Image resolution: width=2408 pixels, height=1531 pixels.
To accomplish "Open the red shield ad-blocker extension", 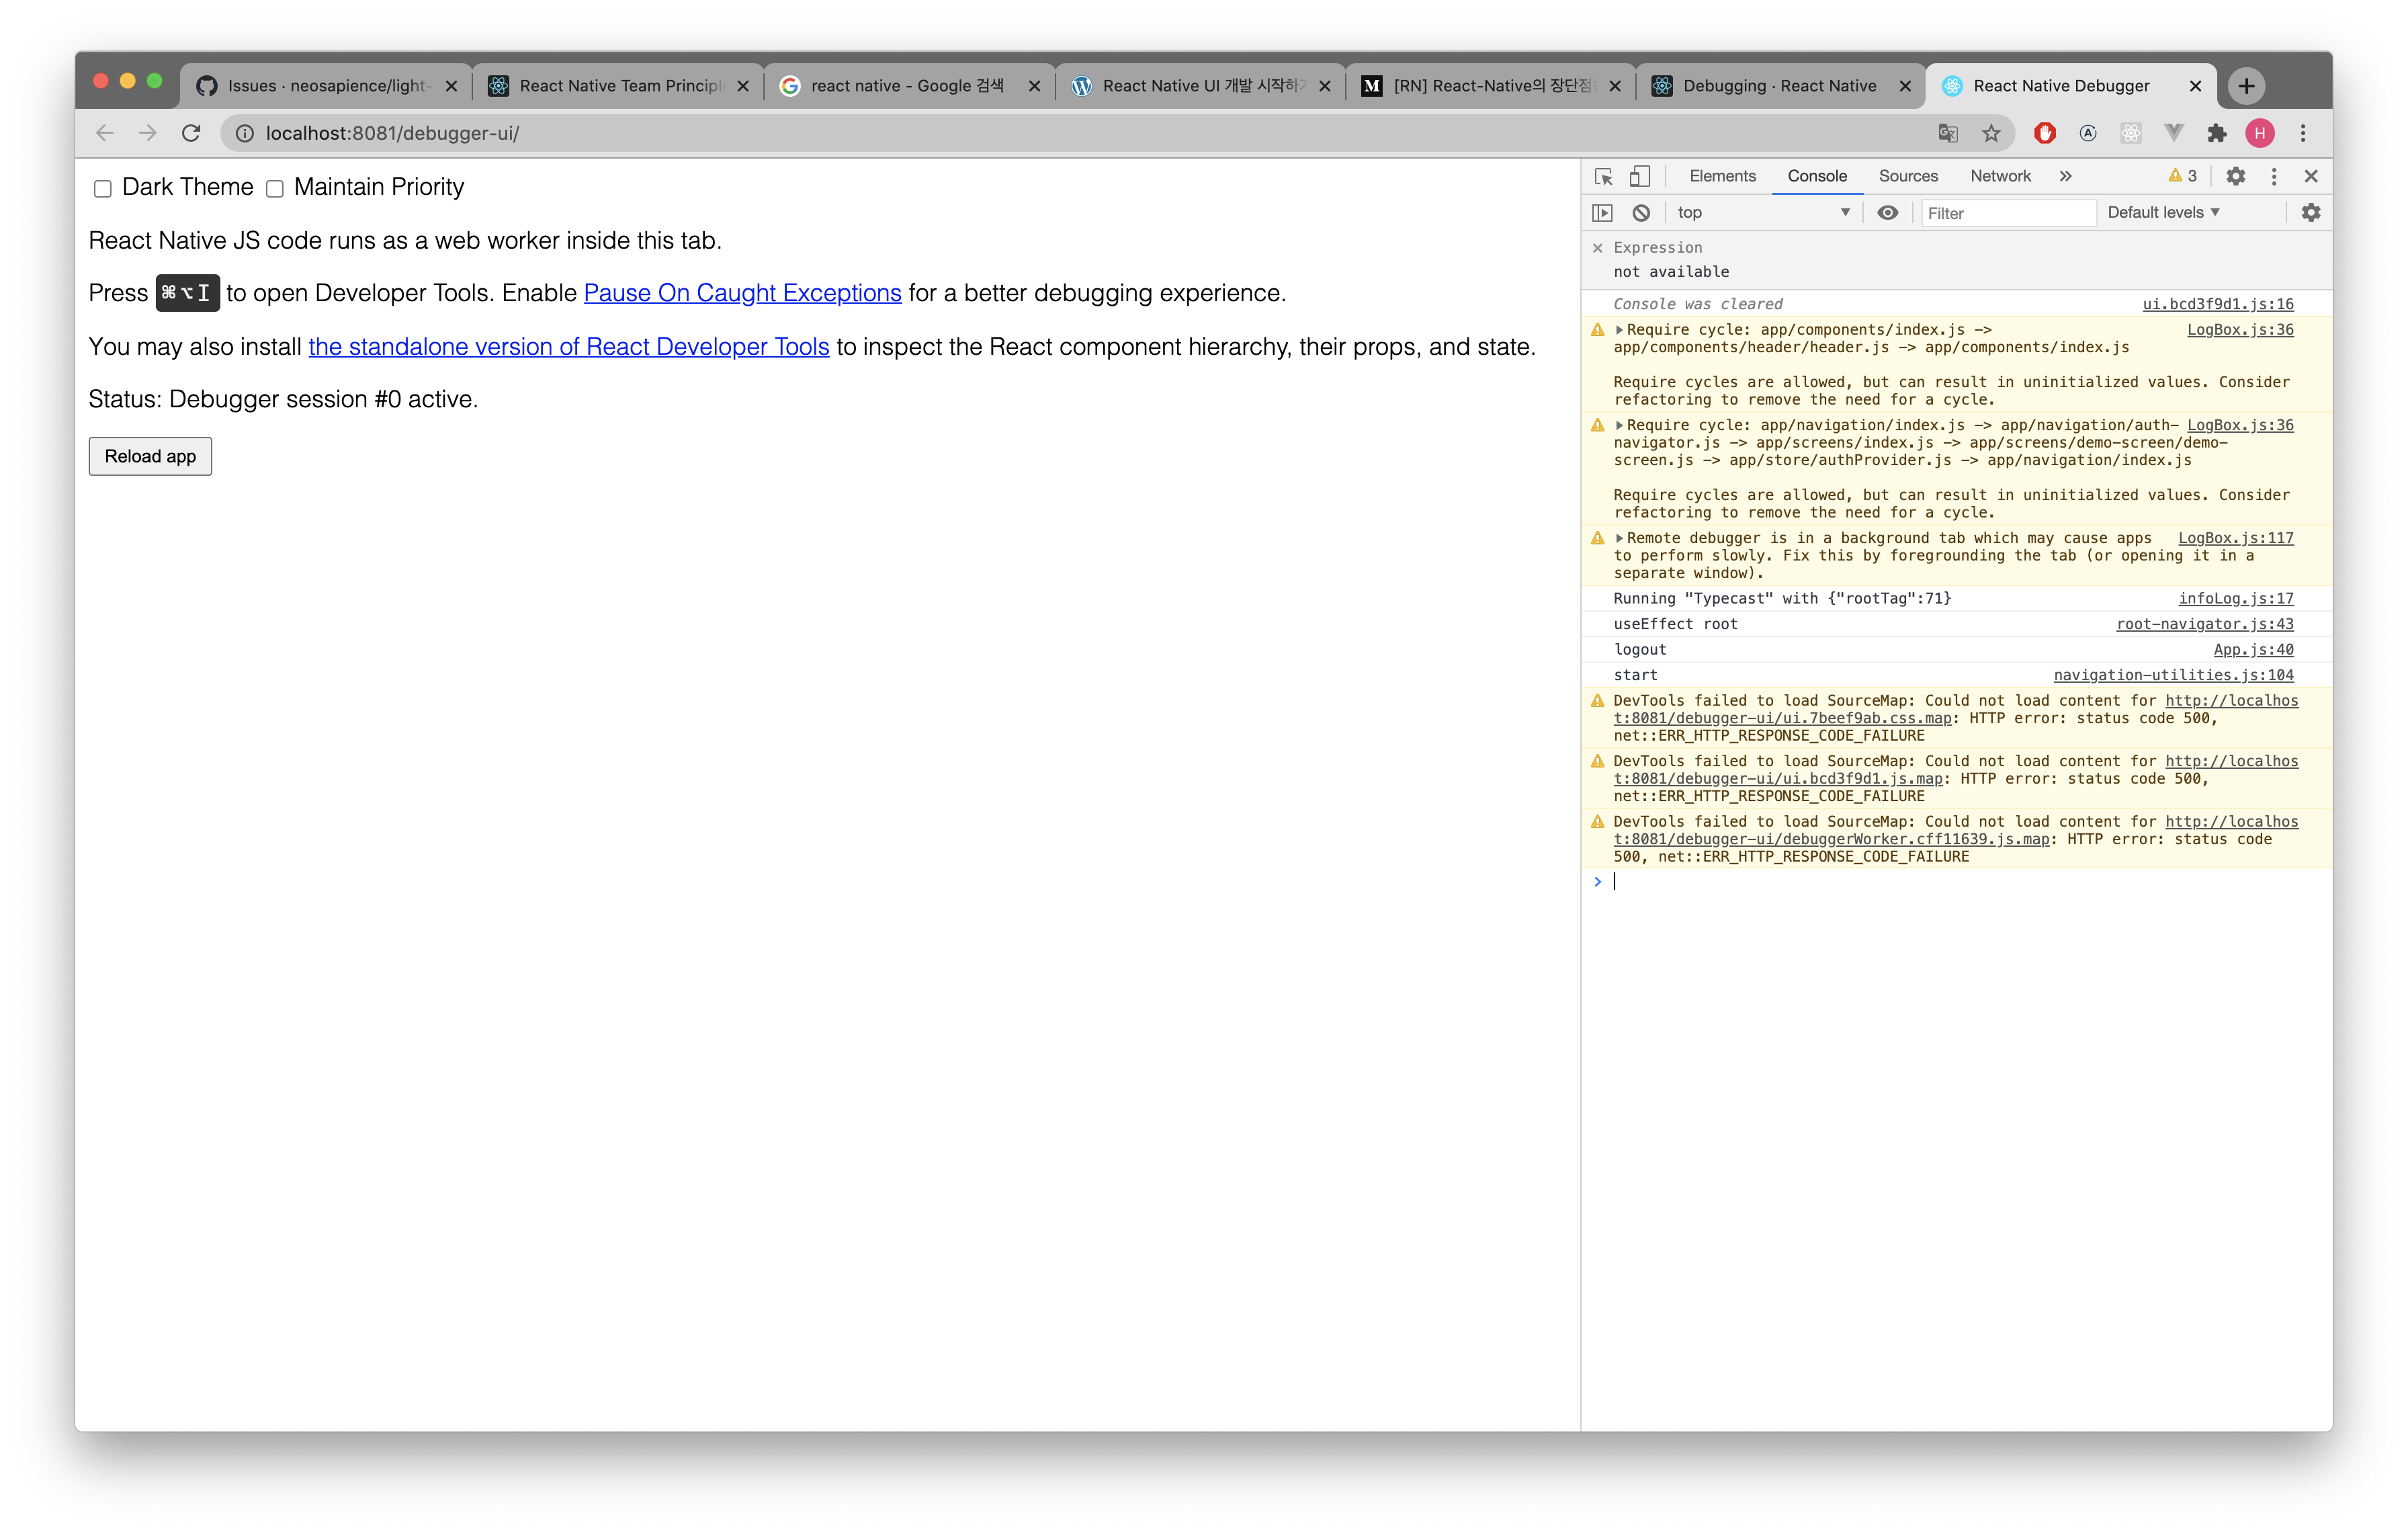I will (2044, 133).
